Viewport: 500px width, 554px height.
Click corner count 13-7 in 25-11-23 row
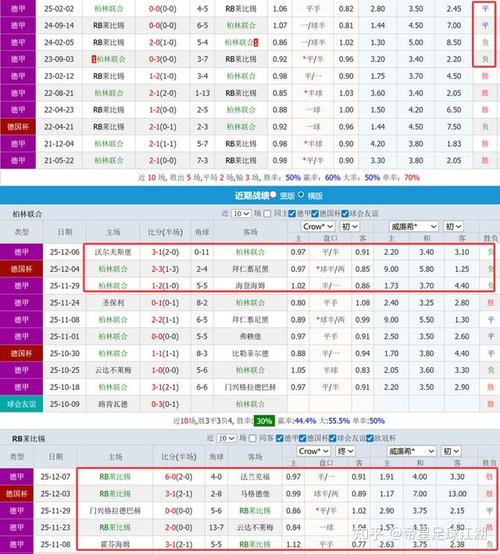pos(216,528)
